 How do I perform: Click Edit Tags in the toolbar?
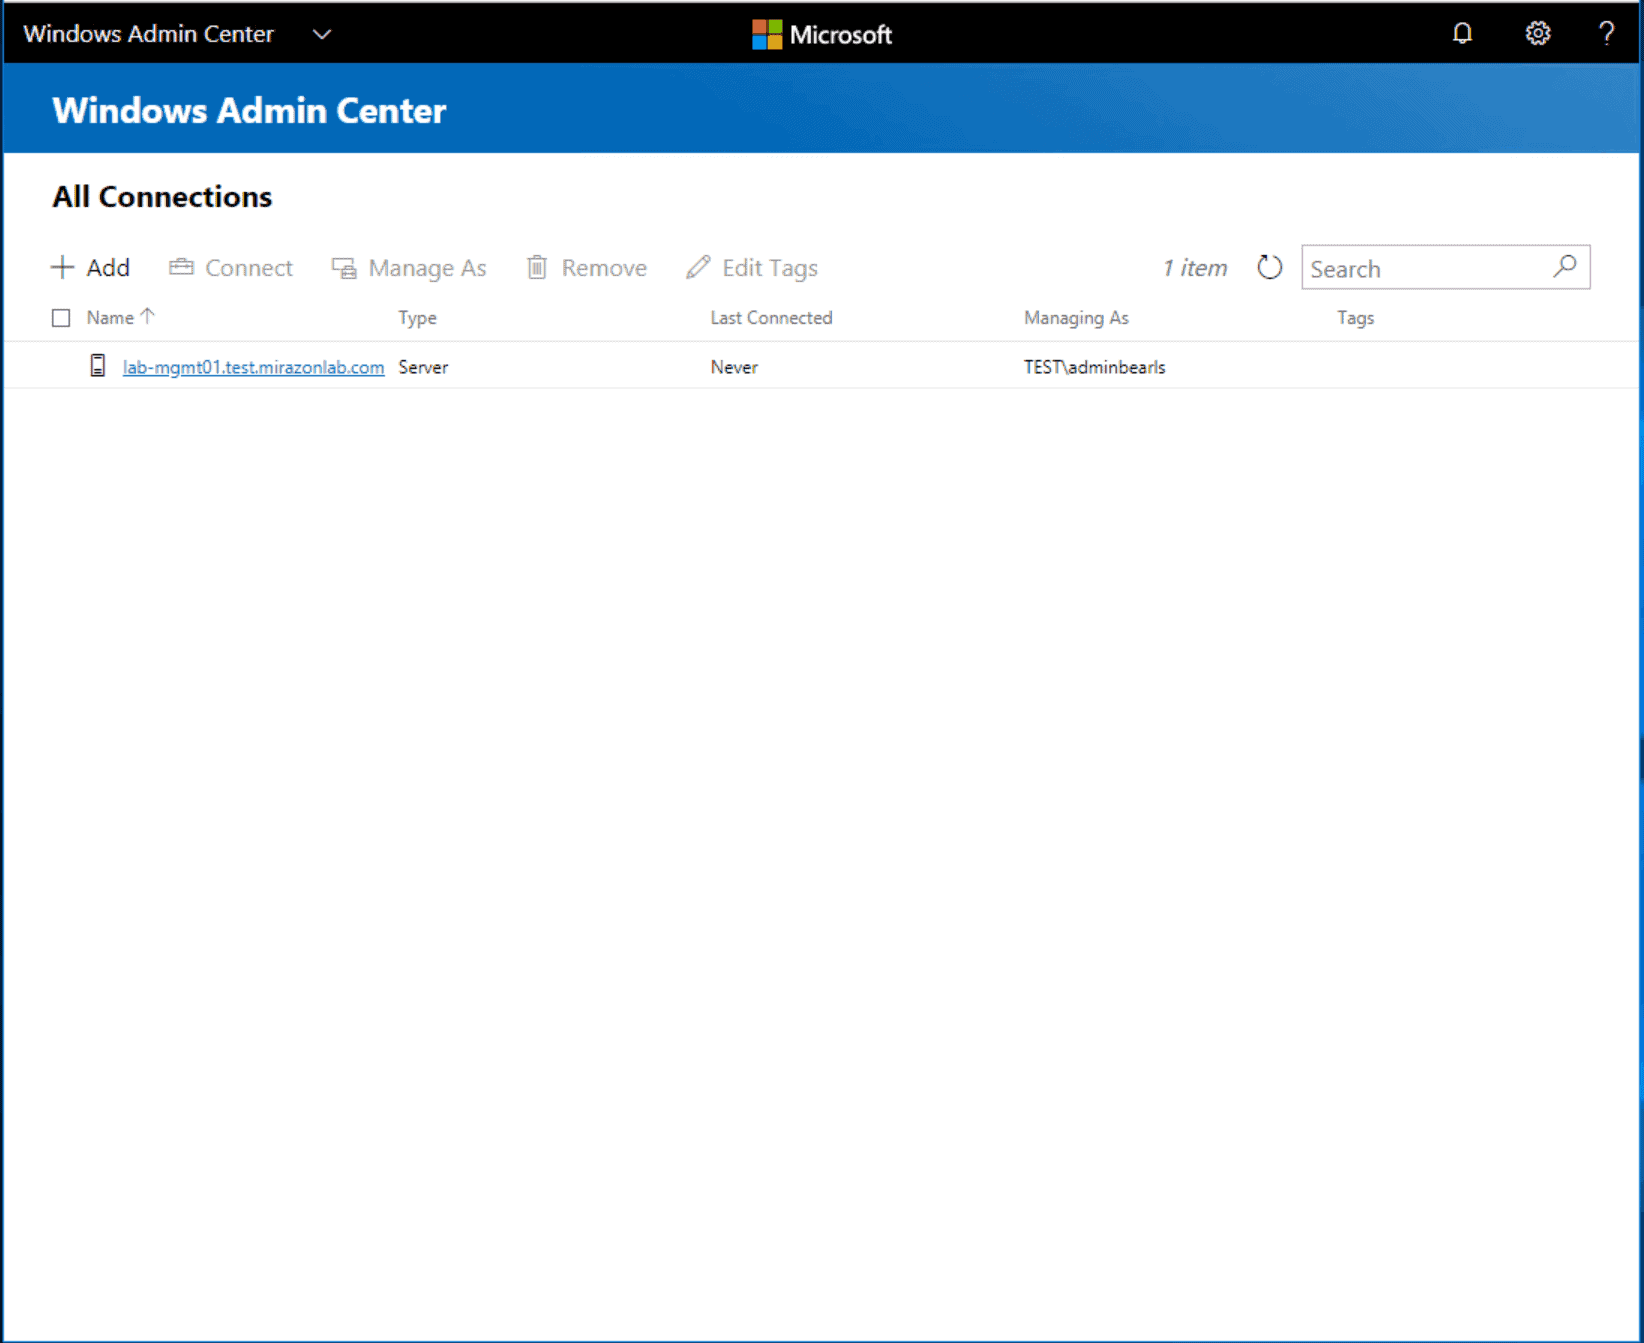click(752, 268)
